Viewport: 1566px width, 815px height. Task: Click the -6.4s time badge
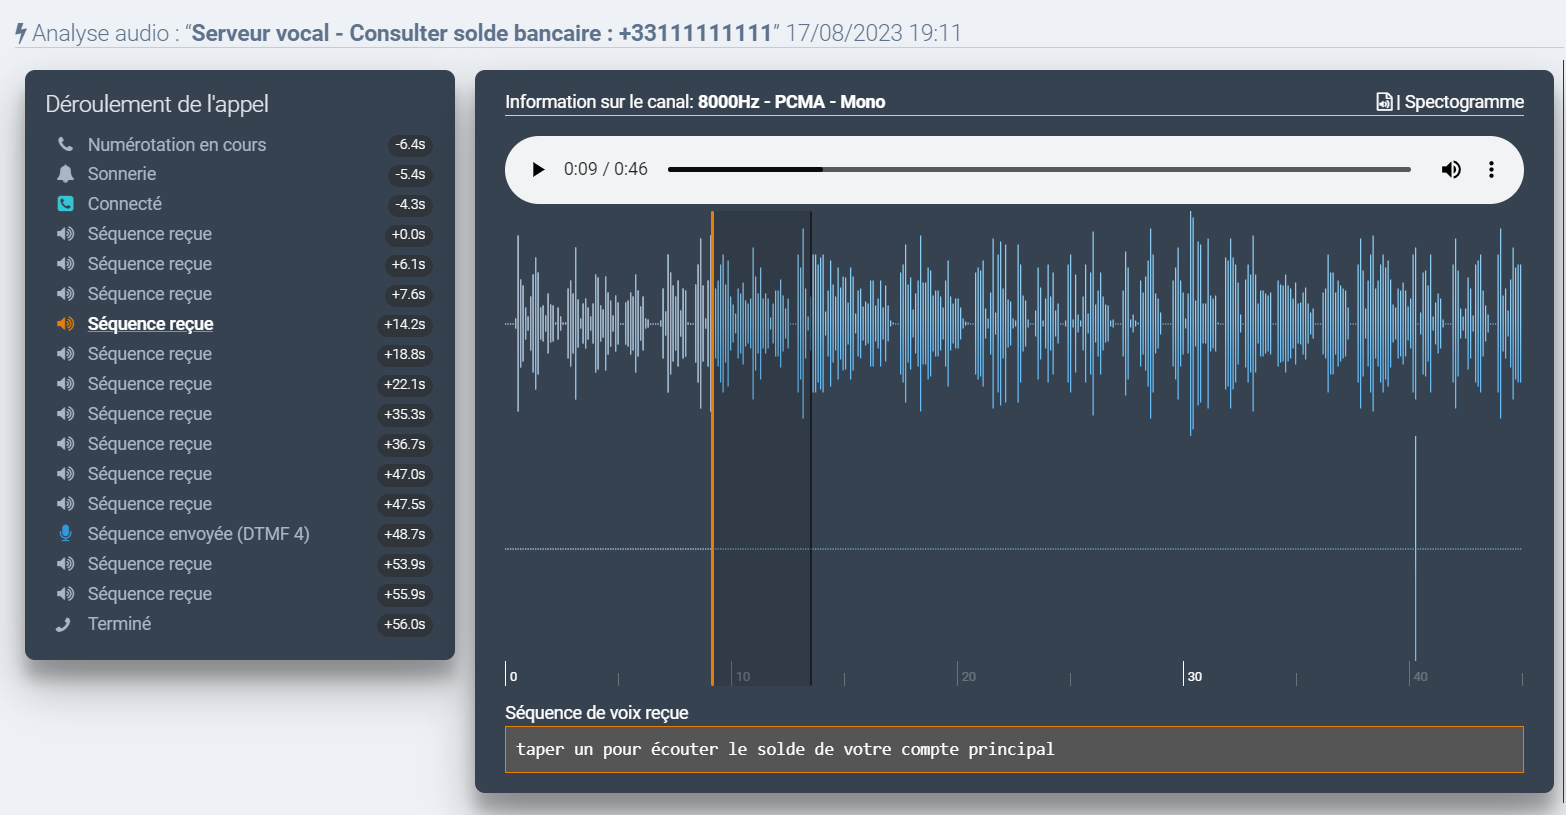point(410,145)
